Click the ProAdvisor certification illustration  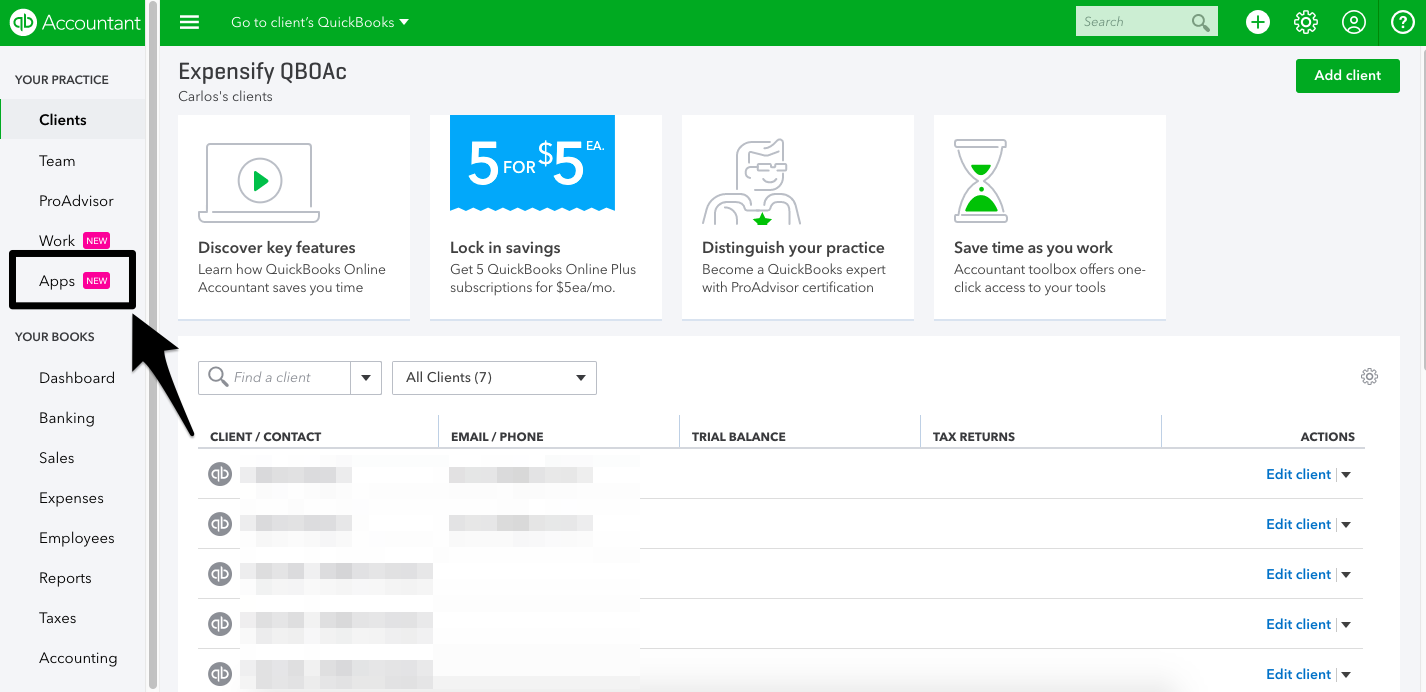point(752,181)
